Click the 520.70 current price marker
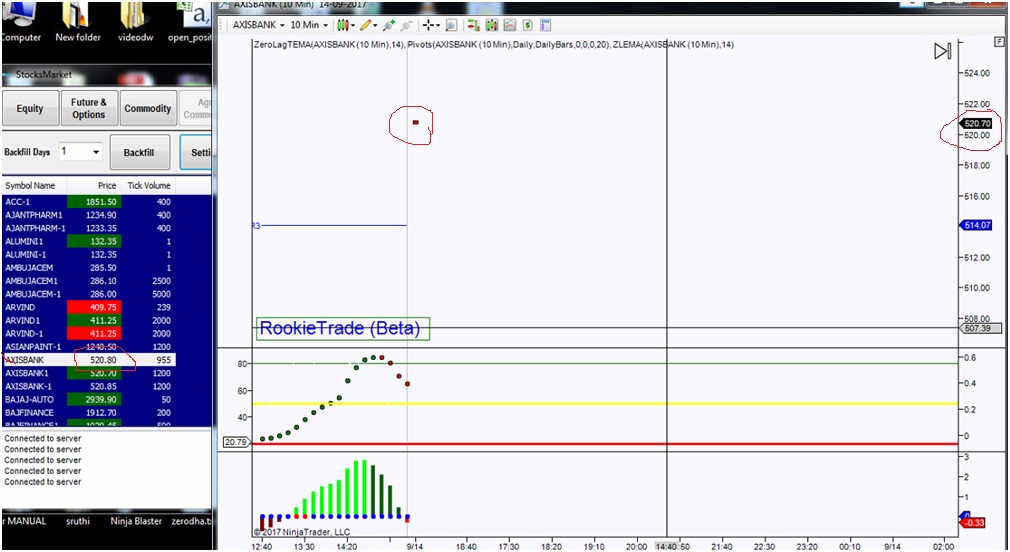This screenshot has height=552, width=1010. (977, 123)
